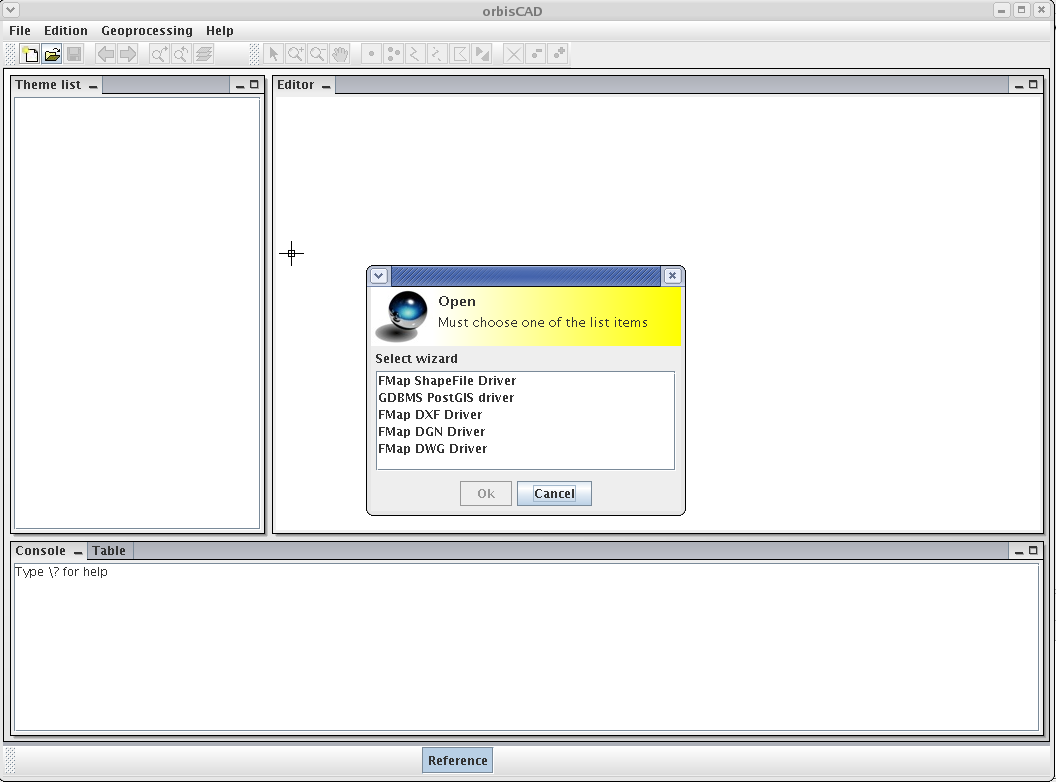
Task: Select the arrow pointer selection tool
Action: tap(274, 54)
